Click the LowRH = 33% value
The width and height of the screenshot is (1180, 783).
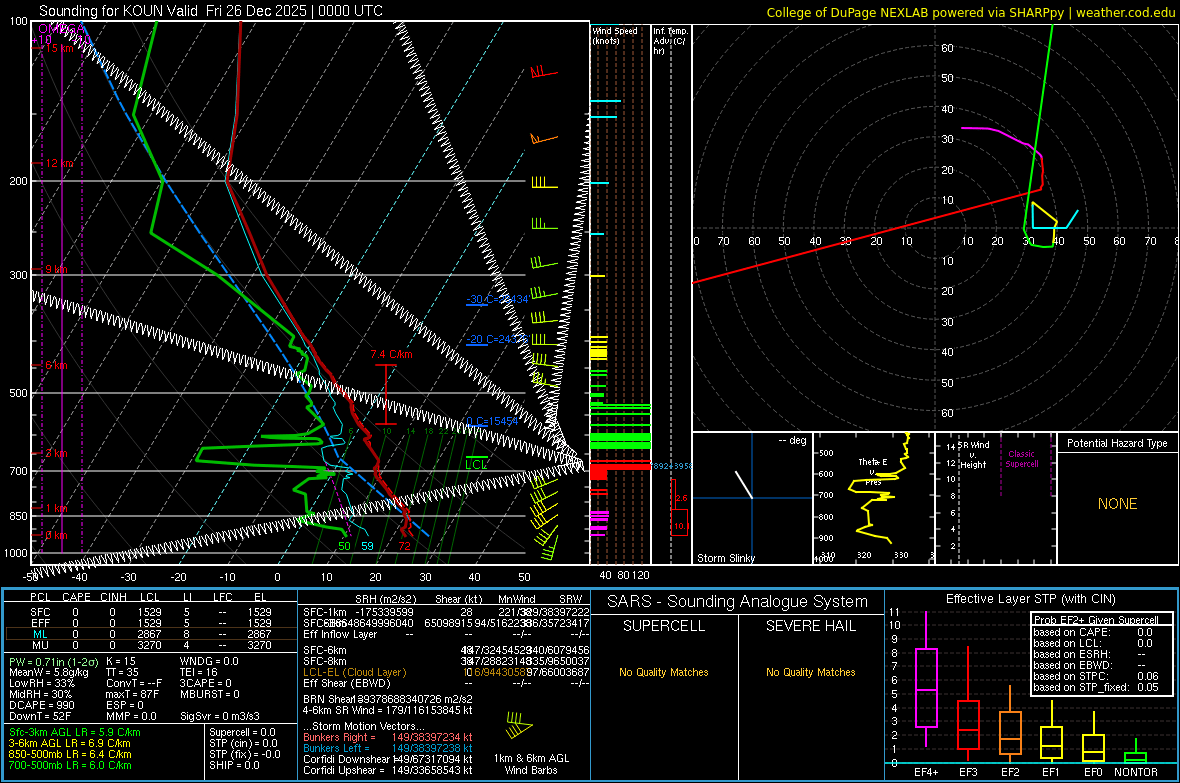pos(41,683)
